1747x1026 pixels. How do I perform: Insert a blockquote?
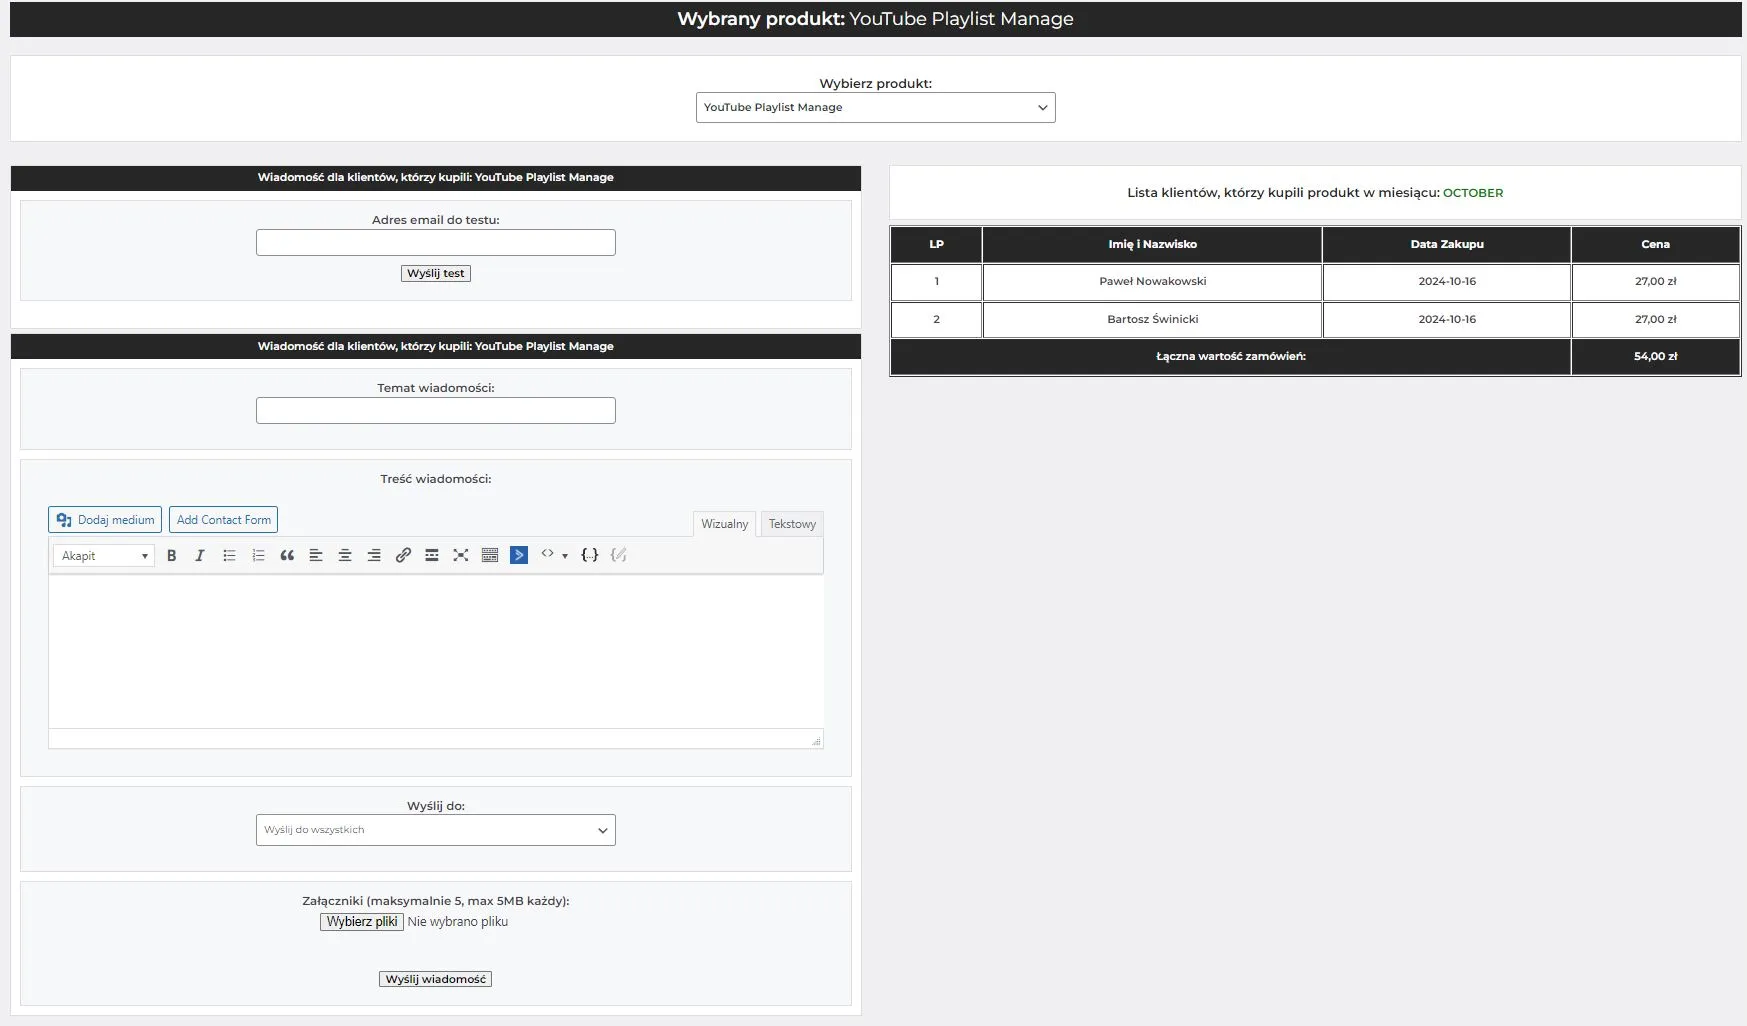pos(287,556)
